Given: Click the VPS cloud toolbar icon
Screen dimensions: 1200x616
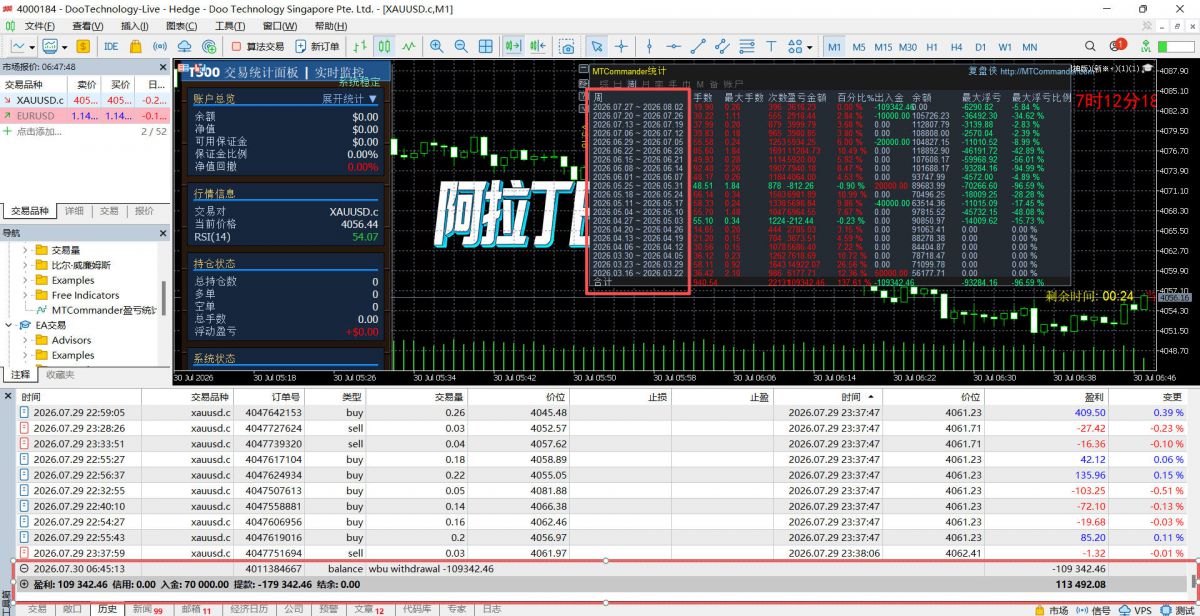Looking at the screenshot, I should click(x=185, y=46).
